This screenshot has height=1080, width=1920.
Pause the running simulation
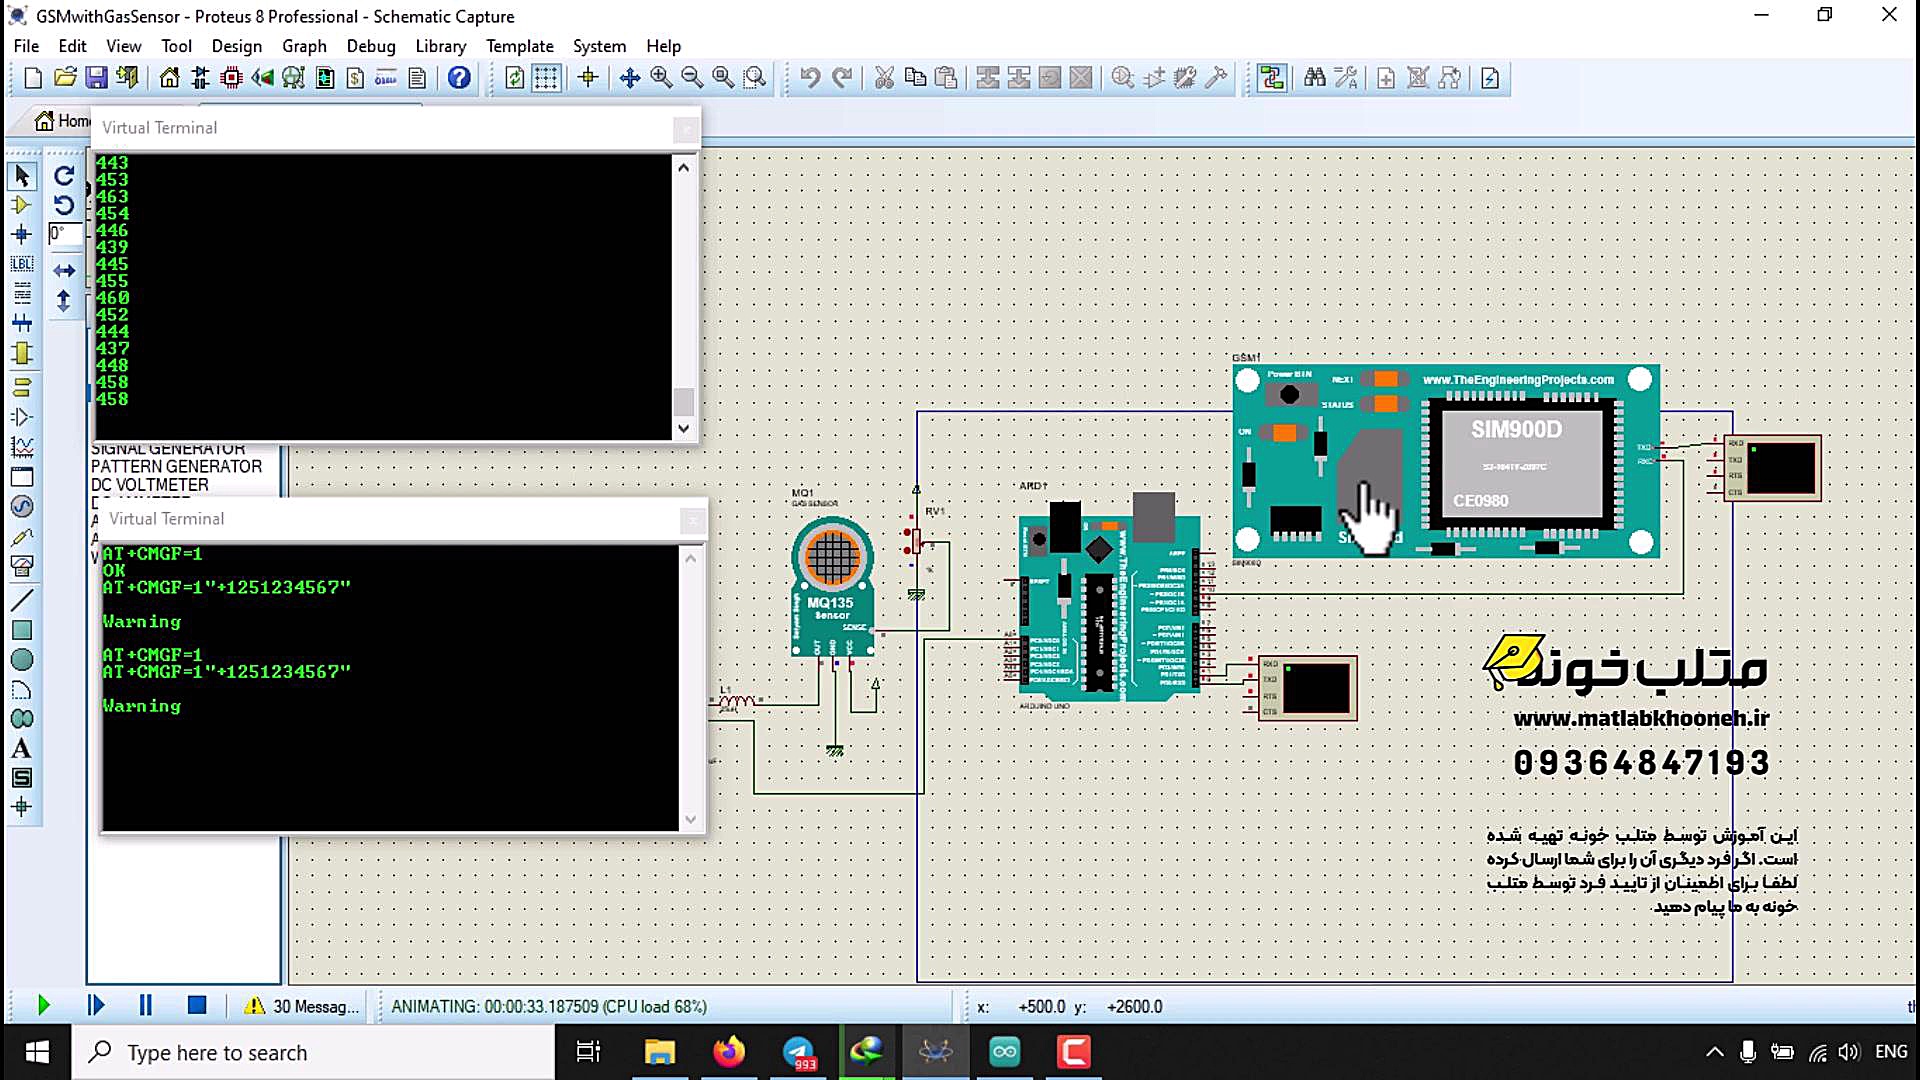(146, 1006)
